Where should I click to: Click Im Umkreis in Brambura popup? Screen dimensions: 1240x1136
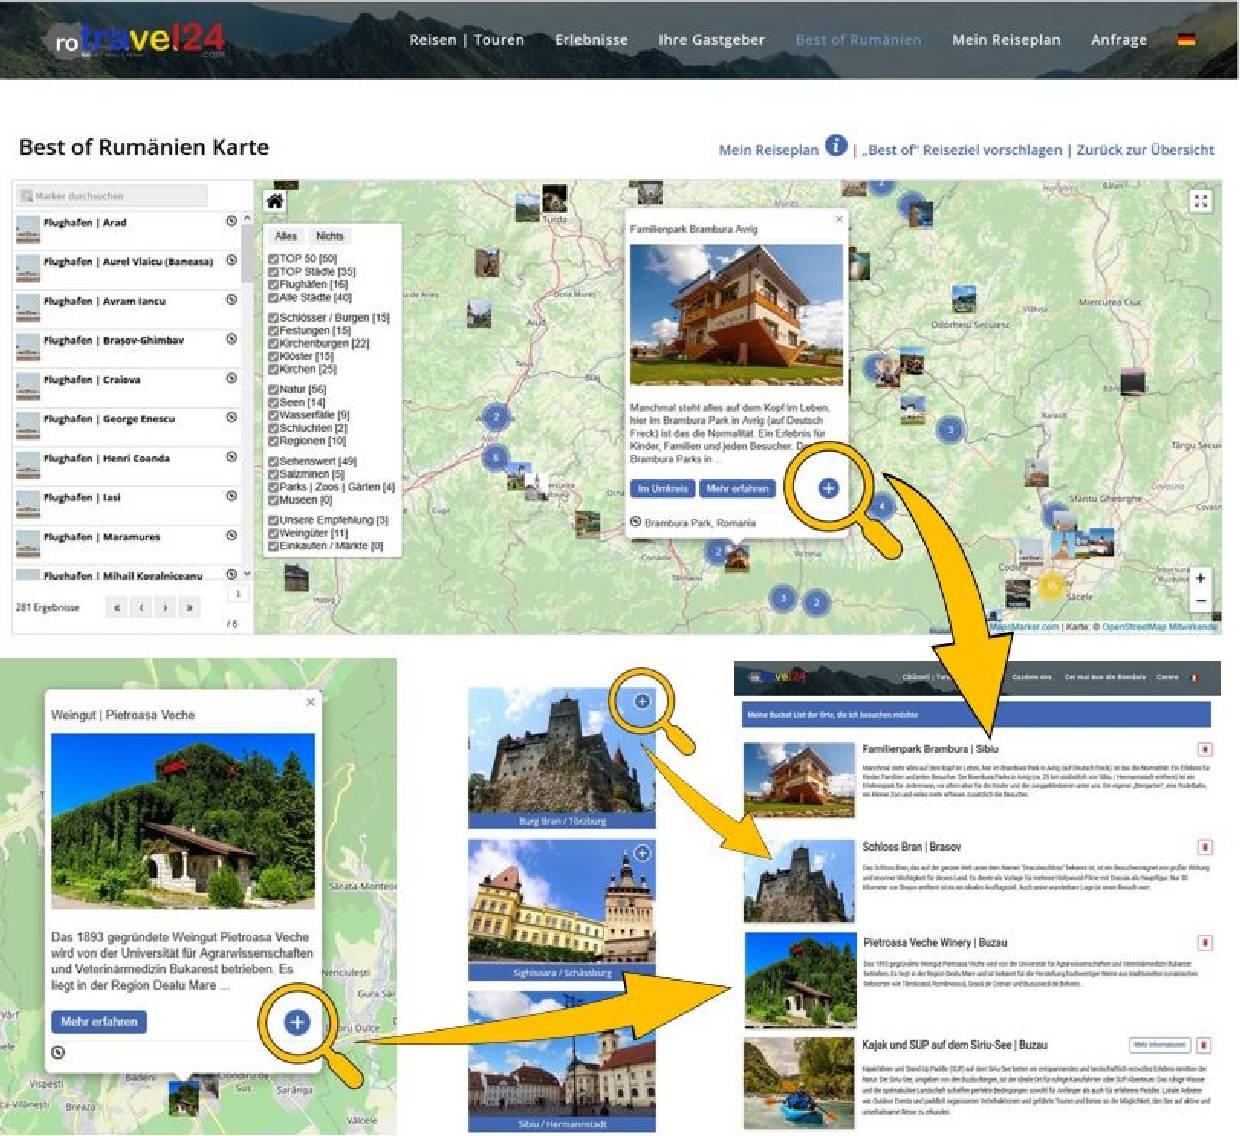(663, 489)
